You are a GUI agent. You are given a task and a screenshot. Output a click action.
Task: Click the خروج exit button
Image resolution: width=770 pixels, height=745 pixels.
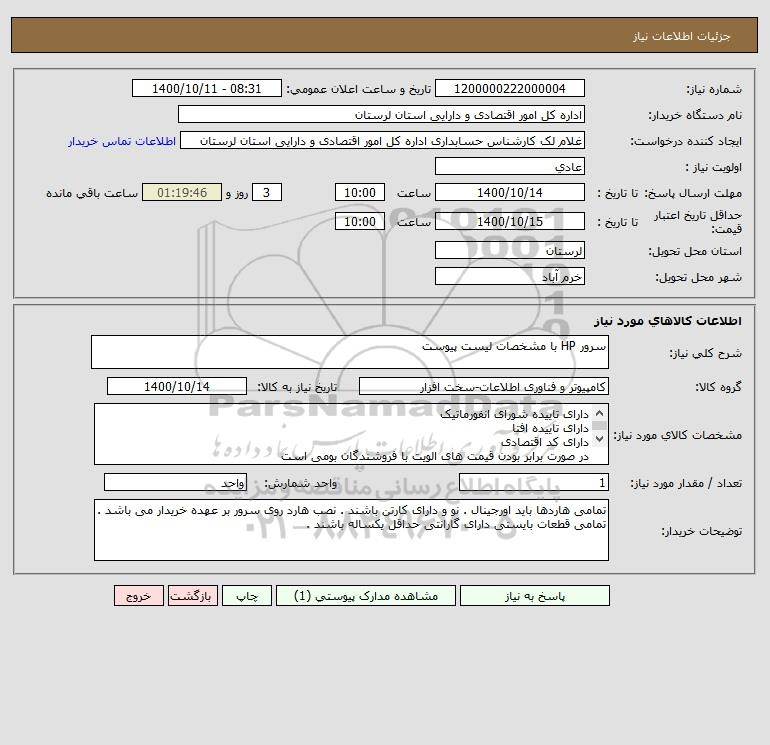point(138,596)
